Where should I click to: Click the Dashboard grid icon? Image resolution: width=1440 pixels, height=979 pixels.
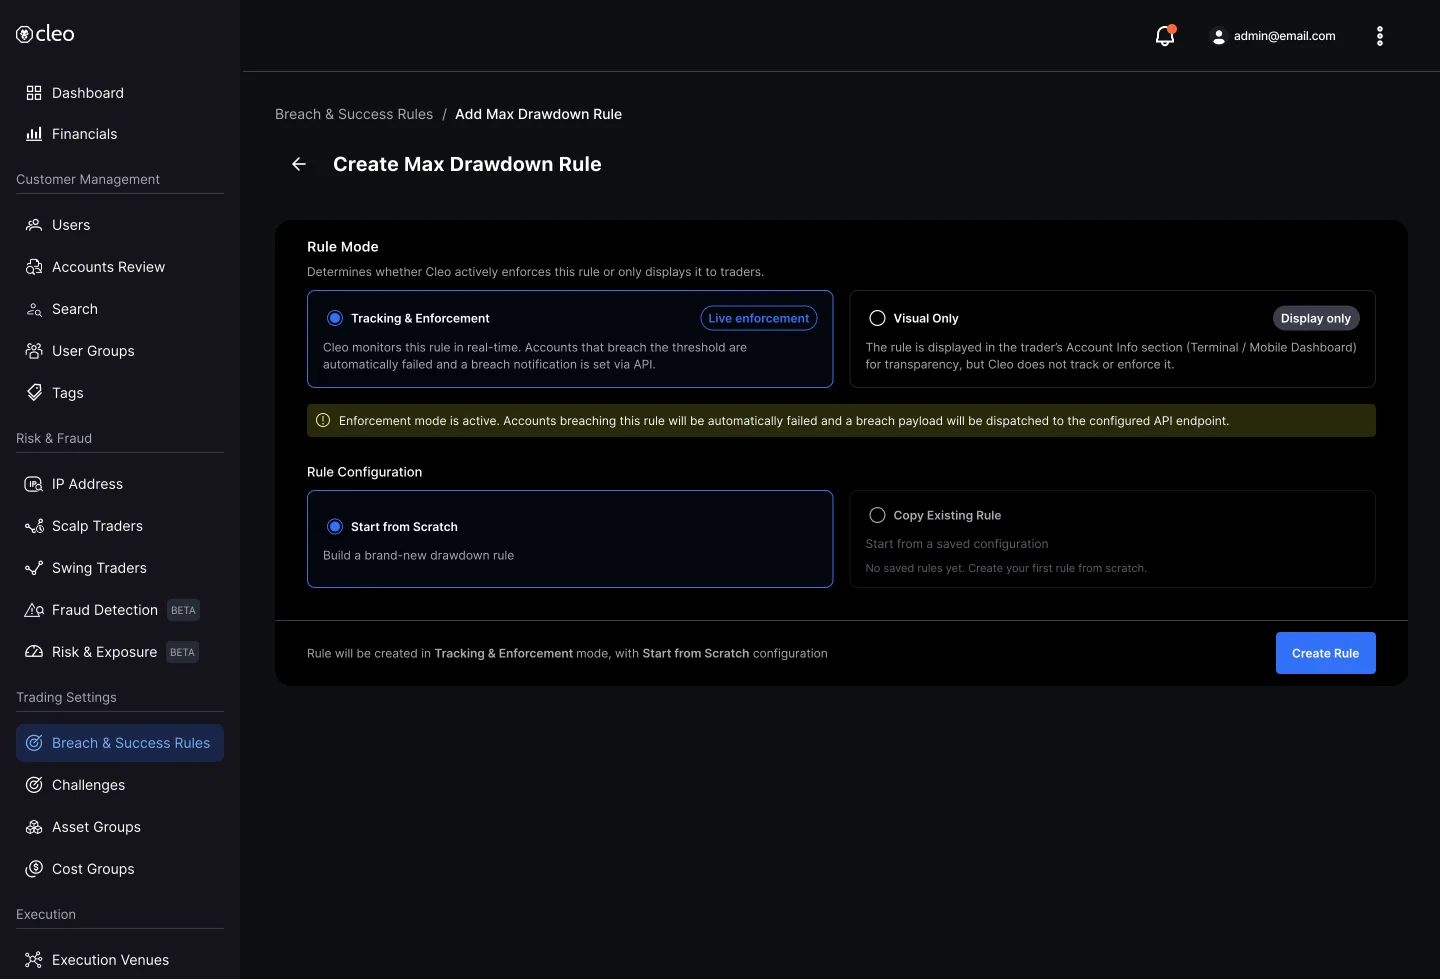(34, 93)
